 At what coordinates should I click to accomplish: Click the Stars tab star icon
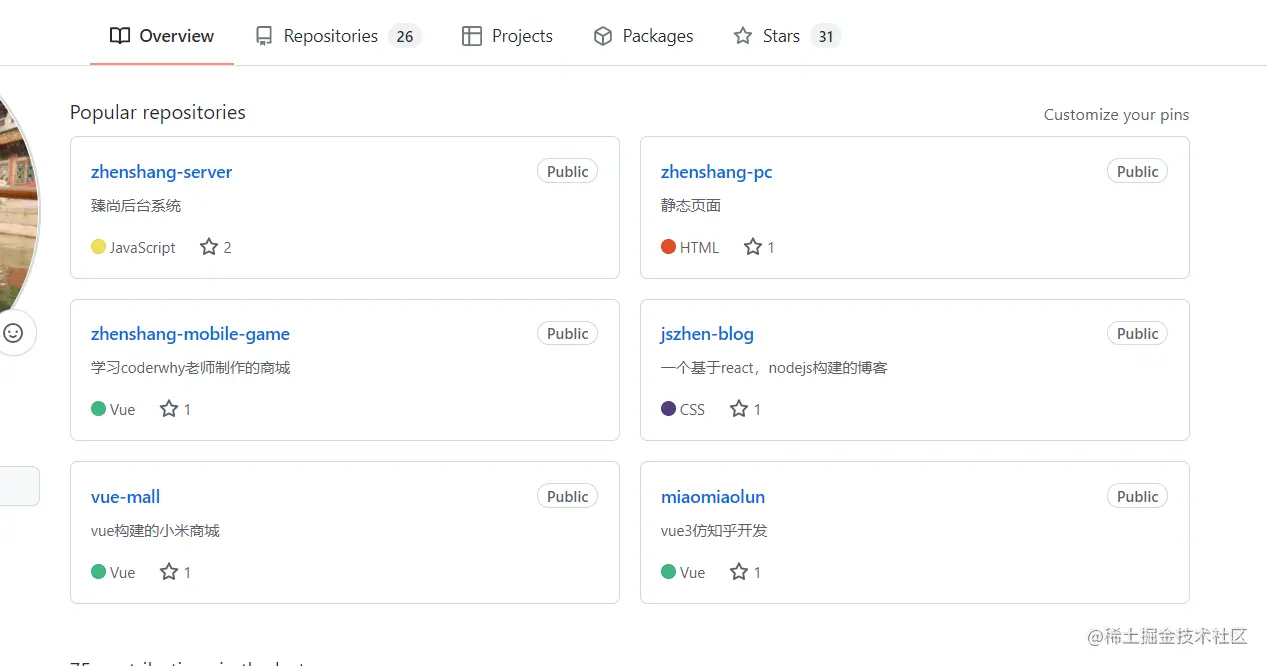(x=743, y=36)
